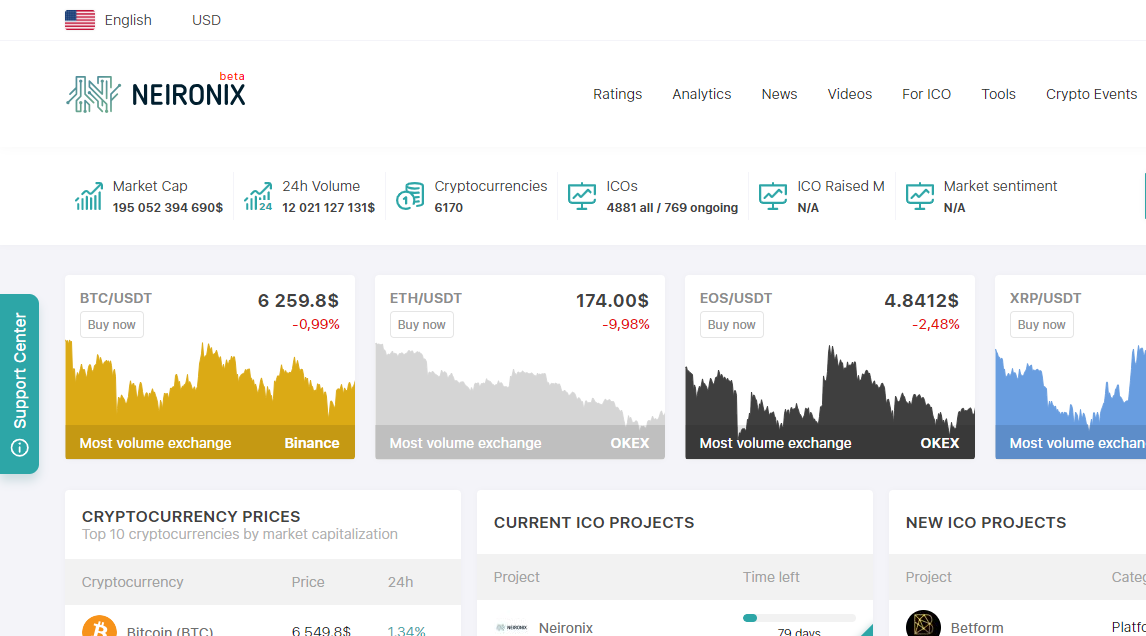The height and width of the screenshot is (636, 1146).
Task: Open the Tools navigation menu
Action: click(998, 94)
